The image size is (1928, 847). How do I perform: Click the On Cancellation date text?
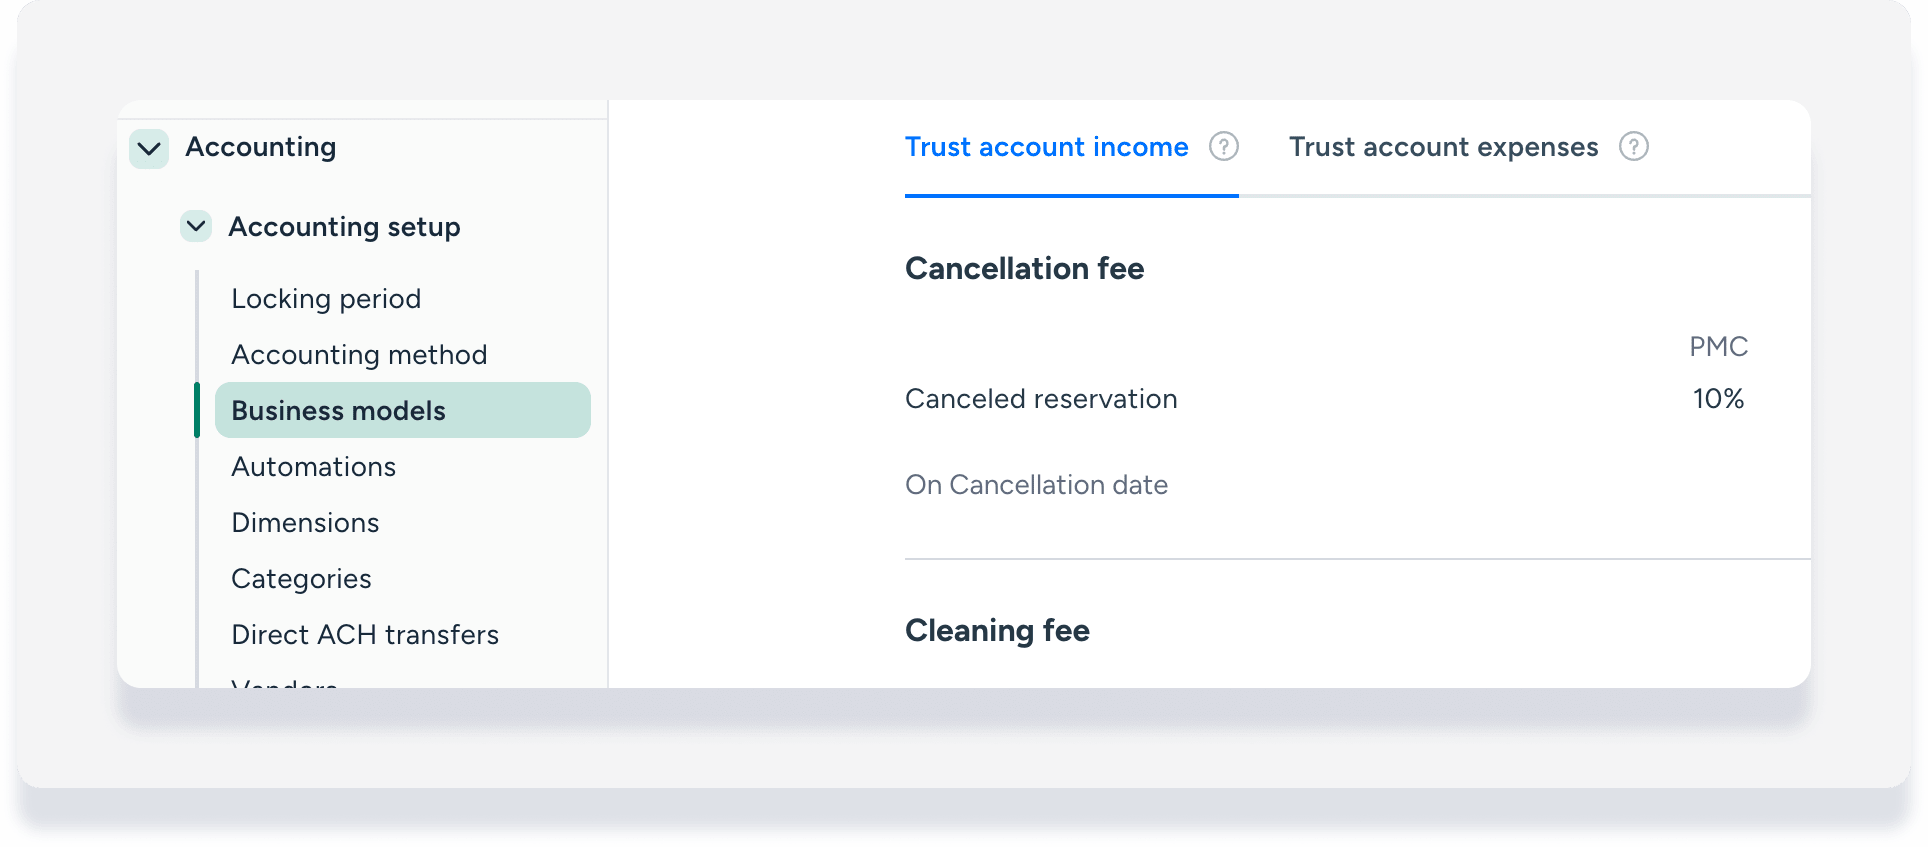(x=1036, y=485)
